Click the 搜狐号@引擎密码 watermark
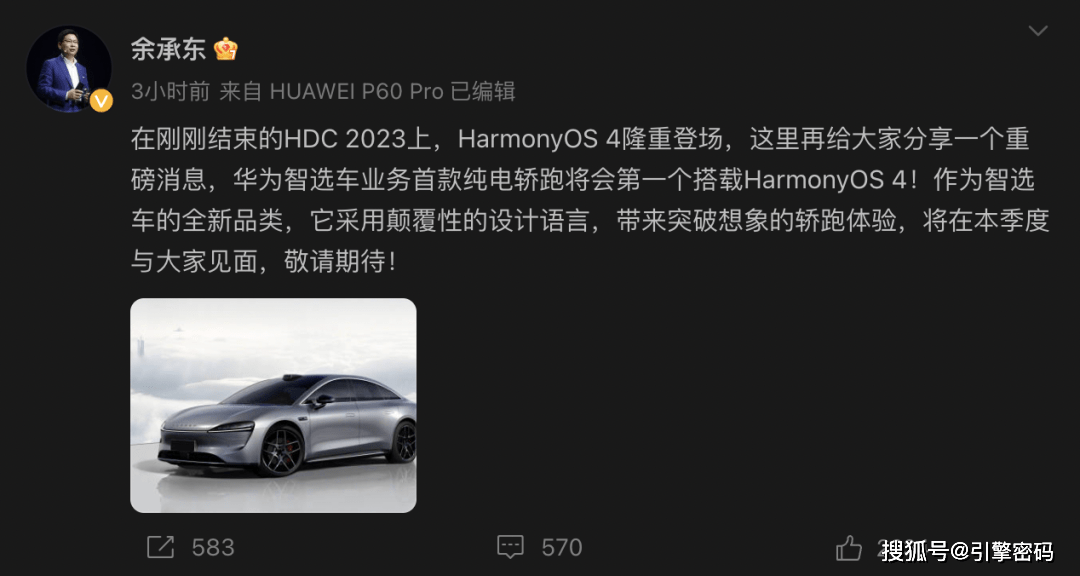The height and width of the screenshot is (576, 1080). (x=967, y=551)
